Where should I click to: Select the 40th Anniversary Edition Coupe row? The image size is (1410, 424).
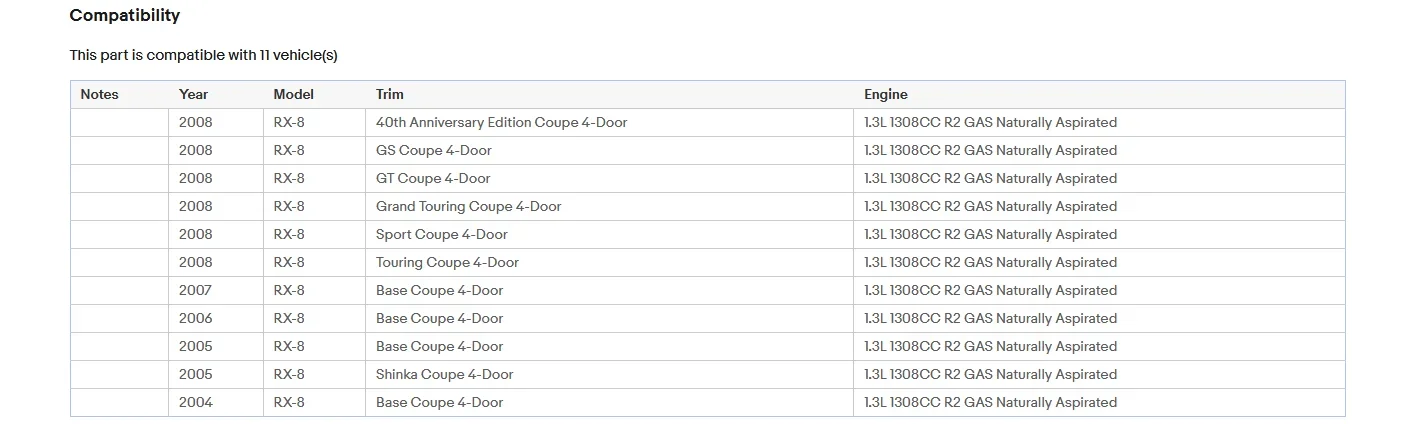coord(501,122)
